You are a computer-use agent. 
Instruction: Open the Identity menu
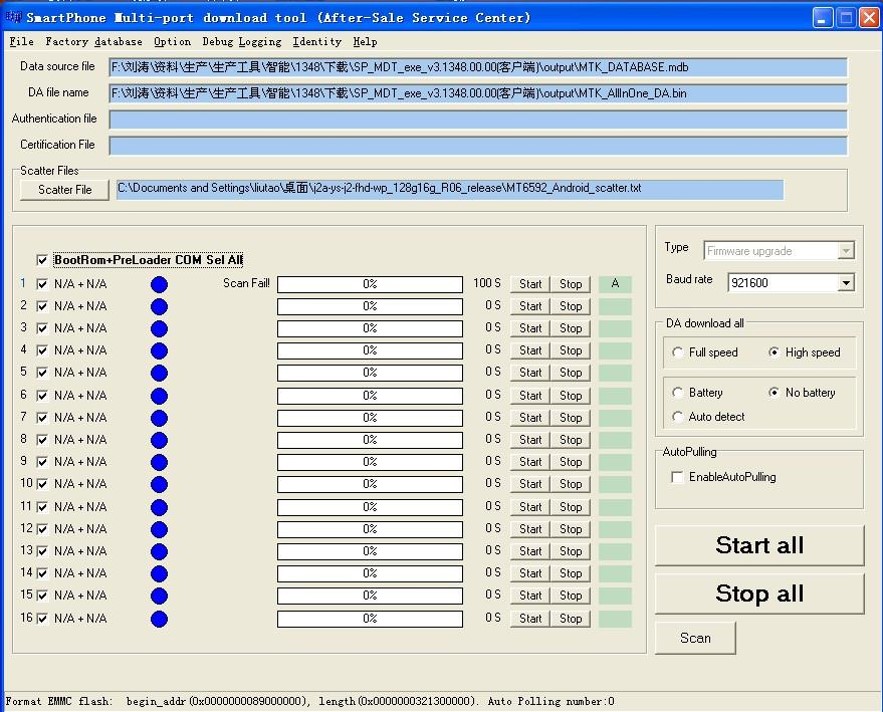(317, 42)
